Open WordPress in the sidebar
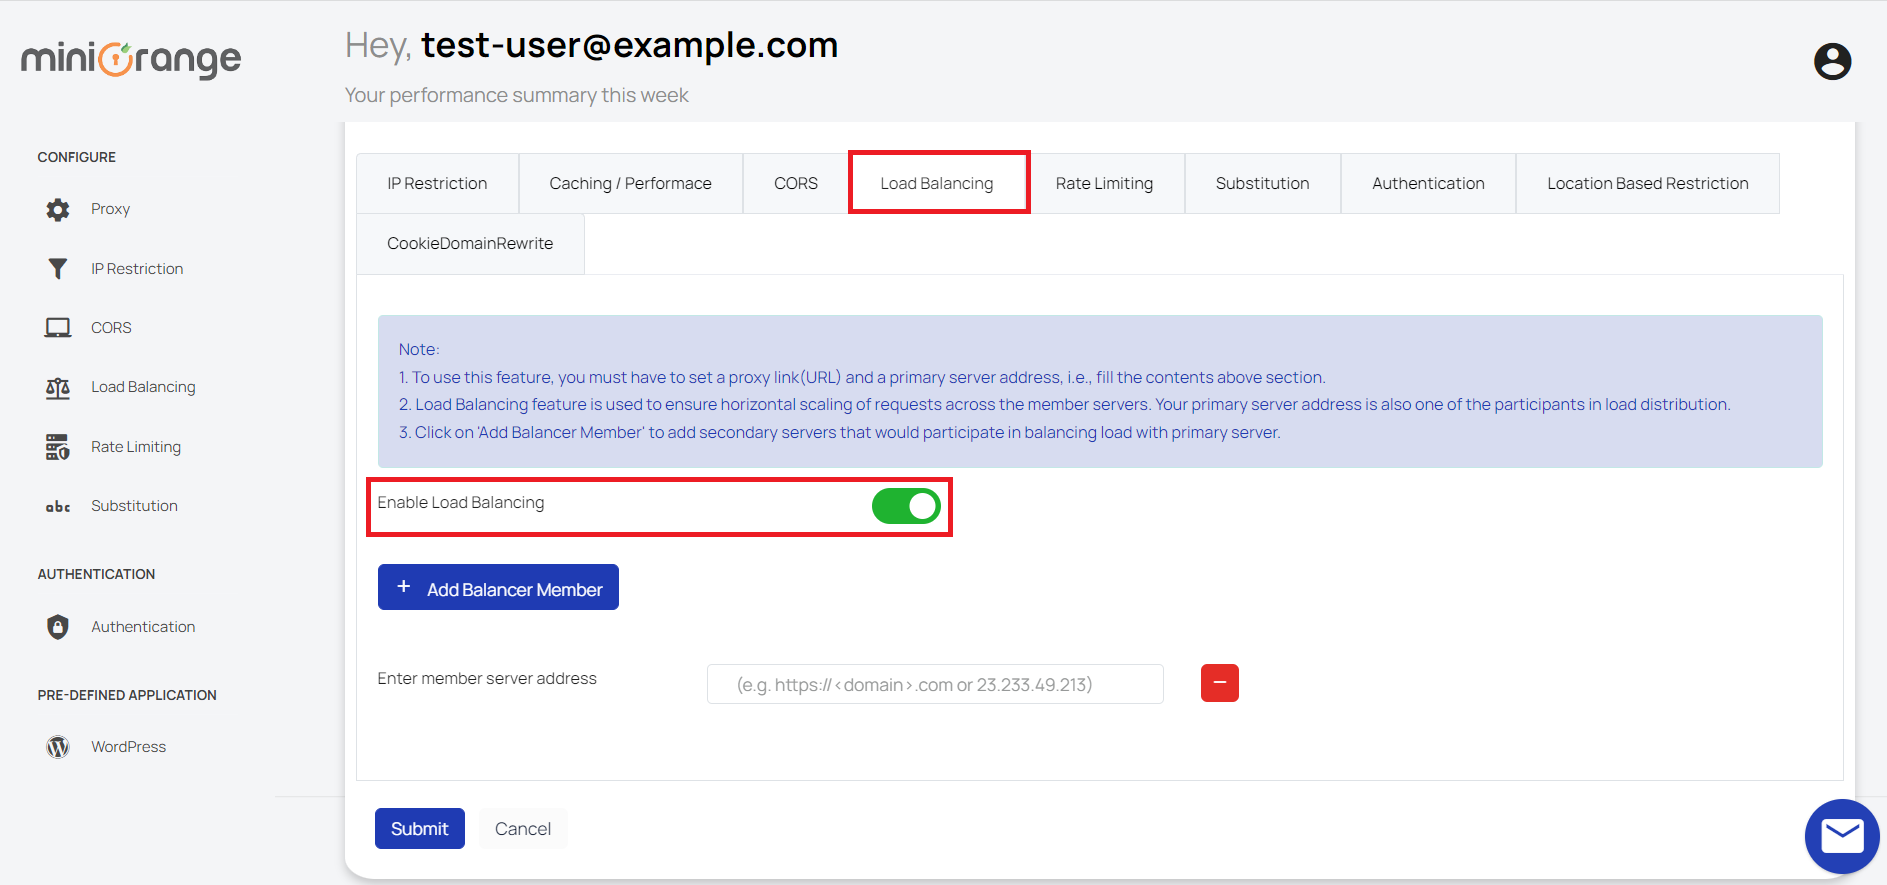Screen dimensions: 1887x885 pyautogui.click(x=129, y=747)
